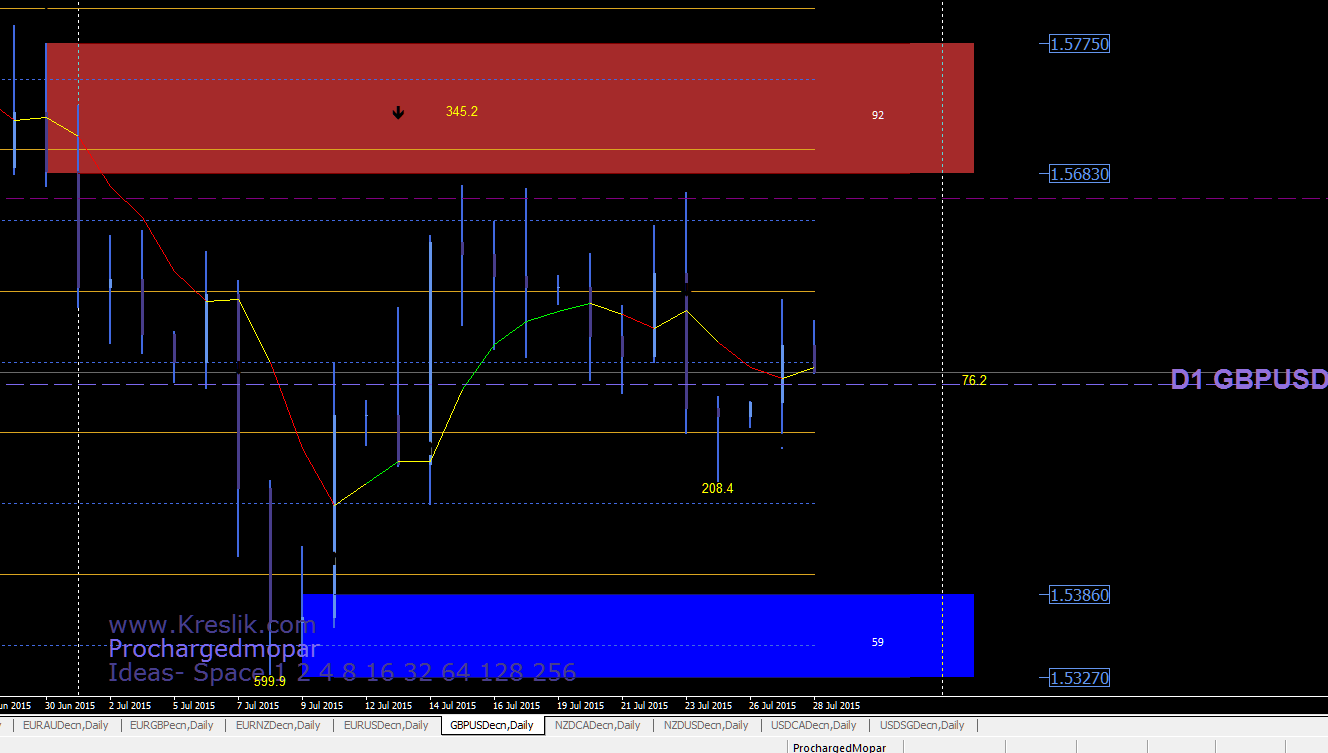1328x753 pixels.
Task: Select the blue demand zone rectangle
Action: [x=638, y=636]
